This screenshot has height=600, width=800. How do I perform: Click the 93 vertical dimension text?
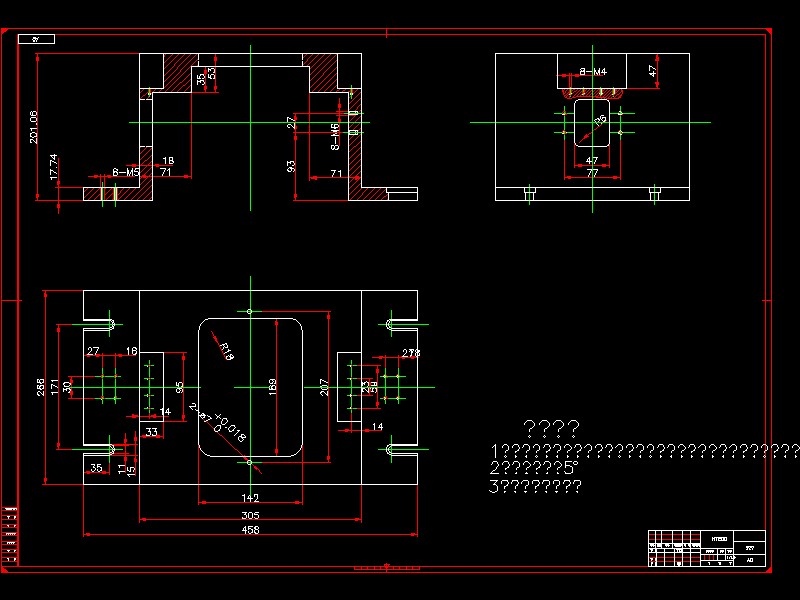click(x=291, y=166)
